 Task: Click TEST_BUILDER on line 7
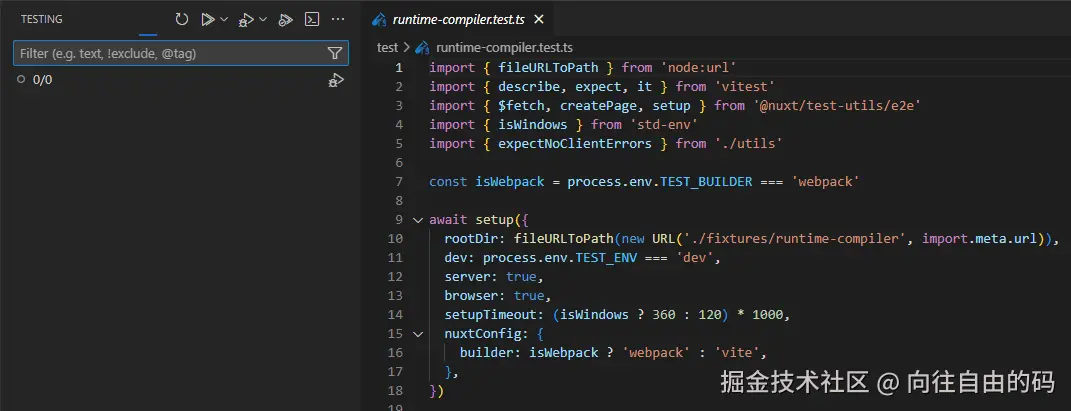coord(706,182)
